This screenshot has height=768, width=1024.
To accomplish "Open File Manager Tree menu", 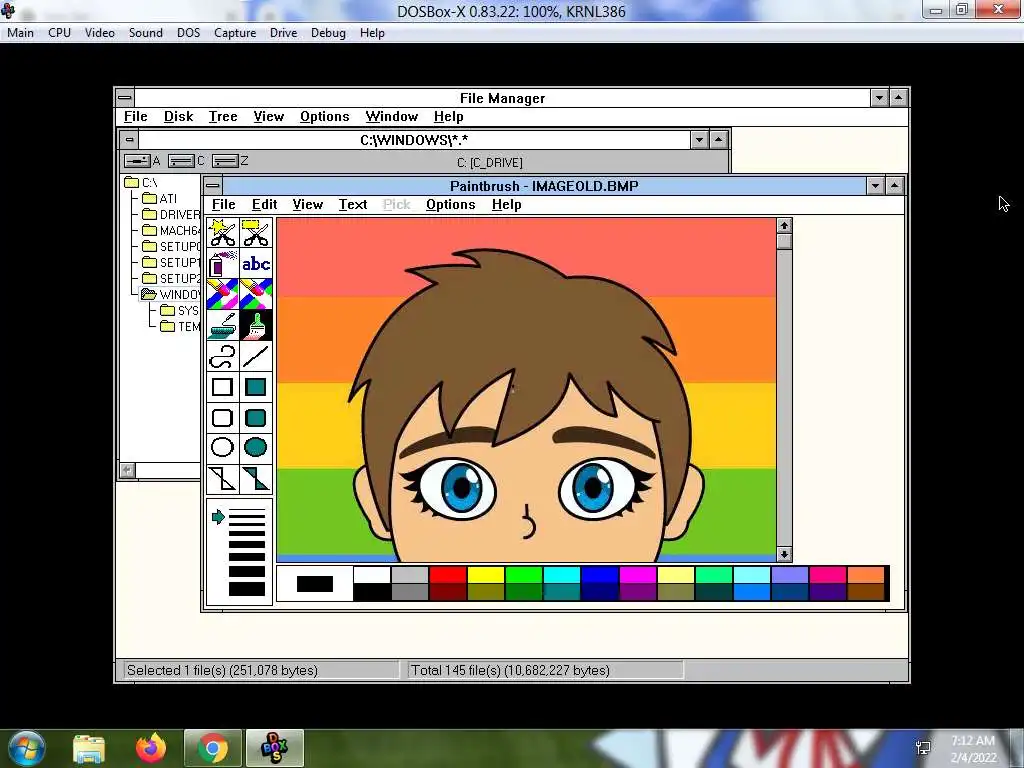I will pyautogui.click(x=223, y=116).
